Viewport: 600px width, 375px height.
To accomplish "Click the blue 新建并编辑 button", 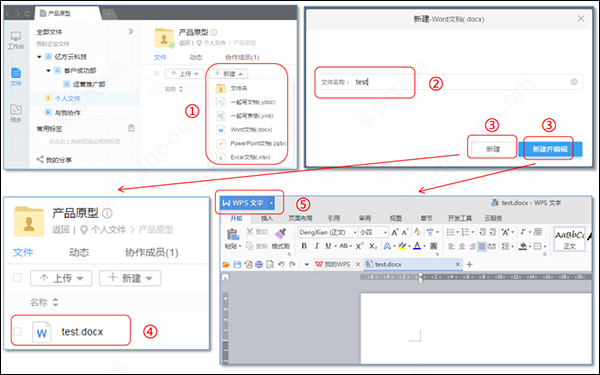I will click(550, 149).
